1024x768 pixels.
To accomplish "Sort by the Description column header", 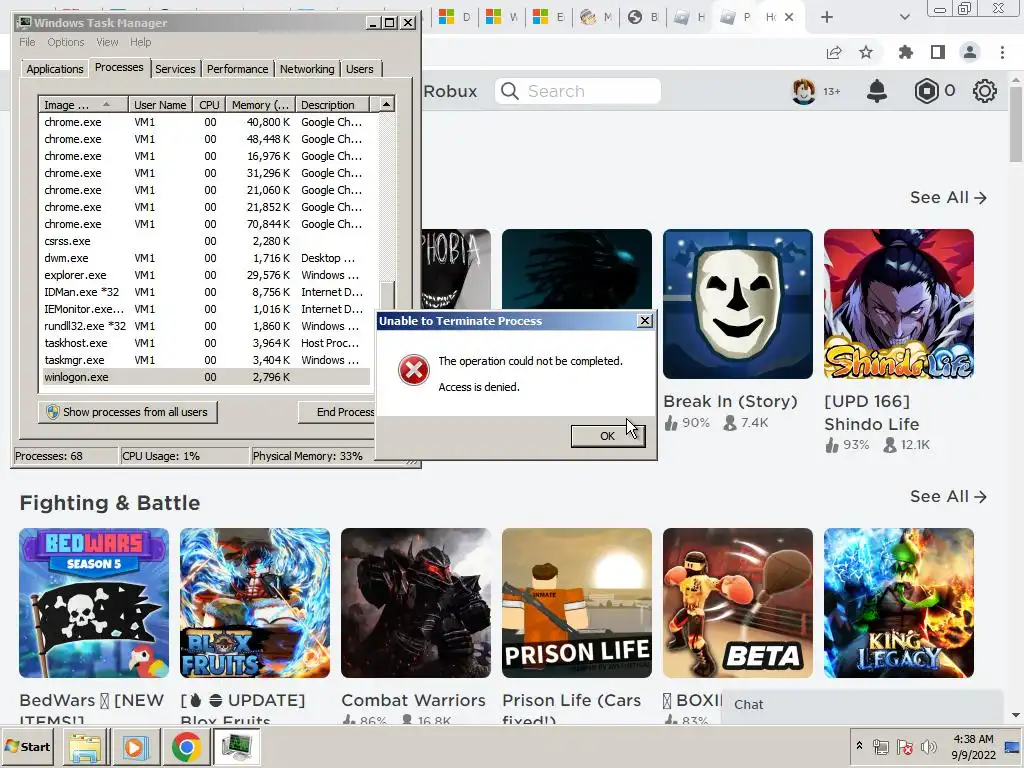I will 332,104.
